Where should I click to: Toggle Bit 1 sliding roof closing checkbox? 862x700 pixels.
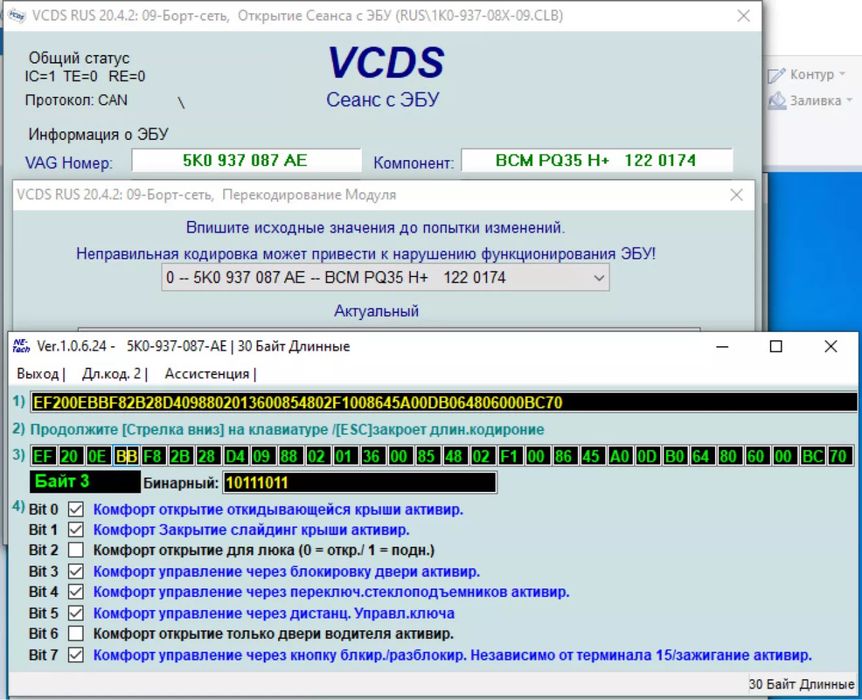(x=76, y=530)
